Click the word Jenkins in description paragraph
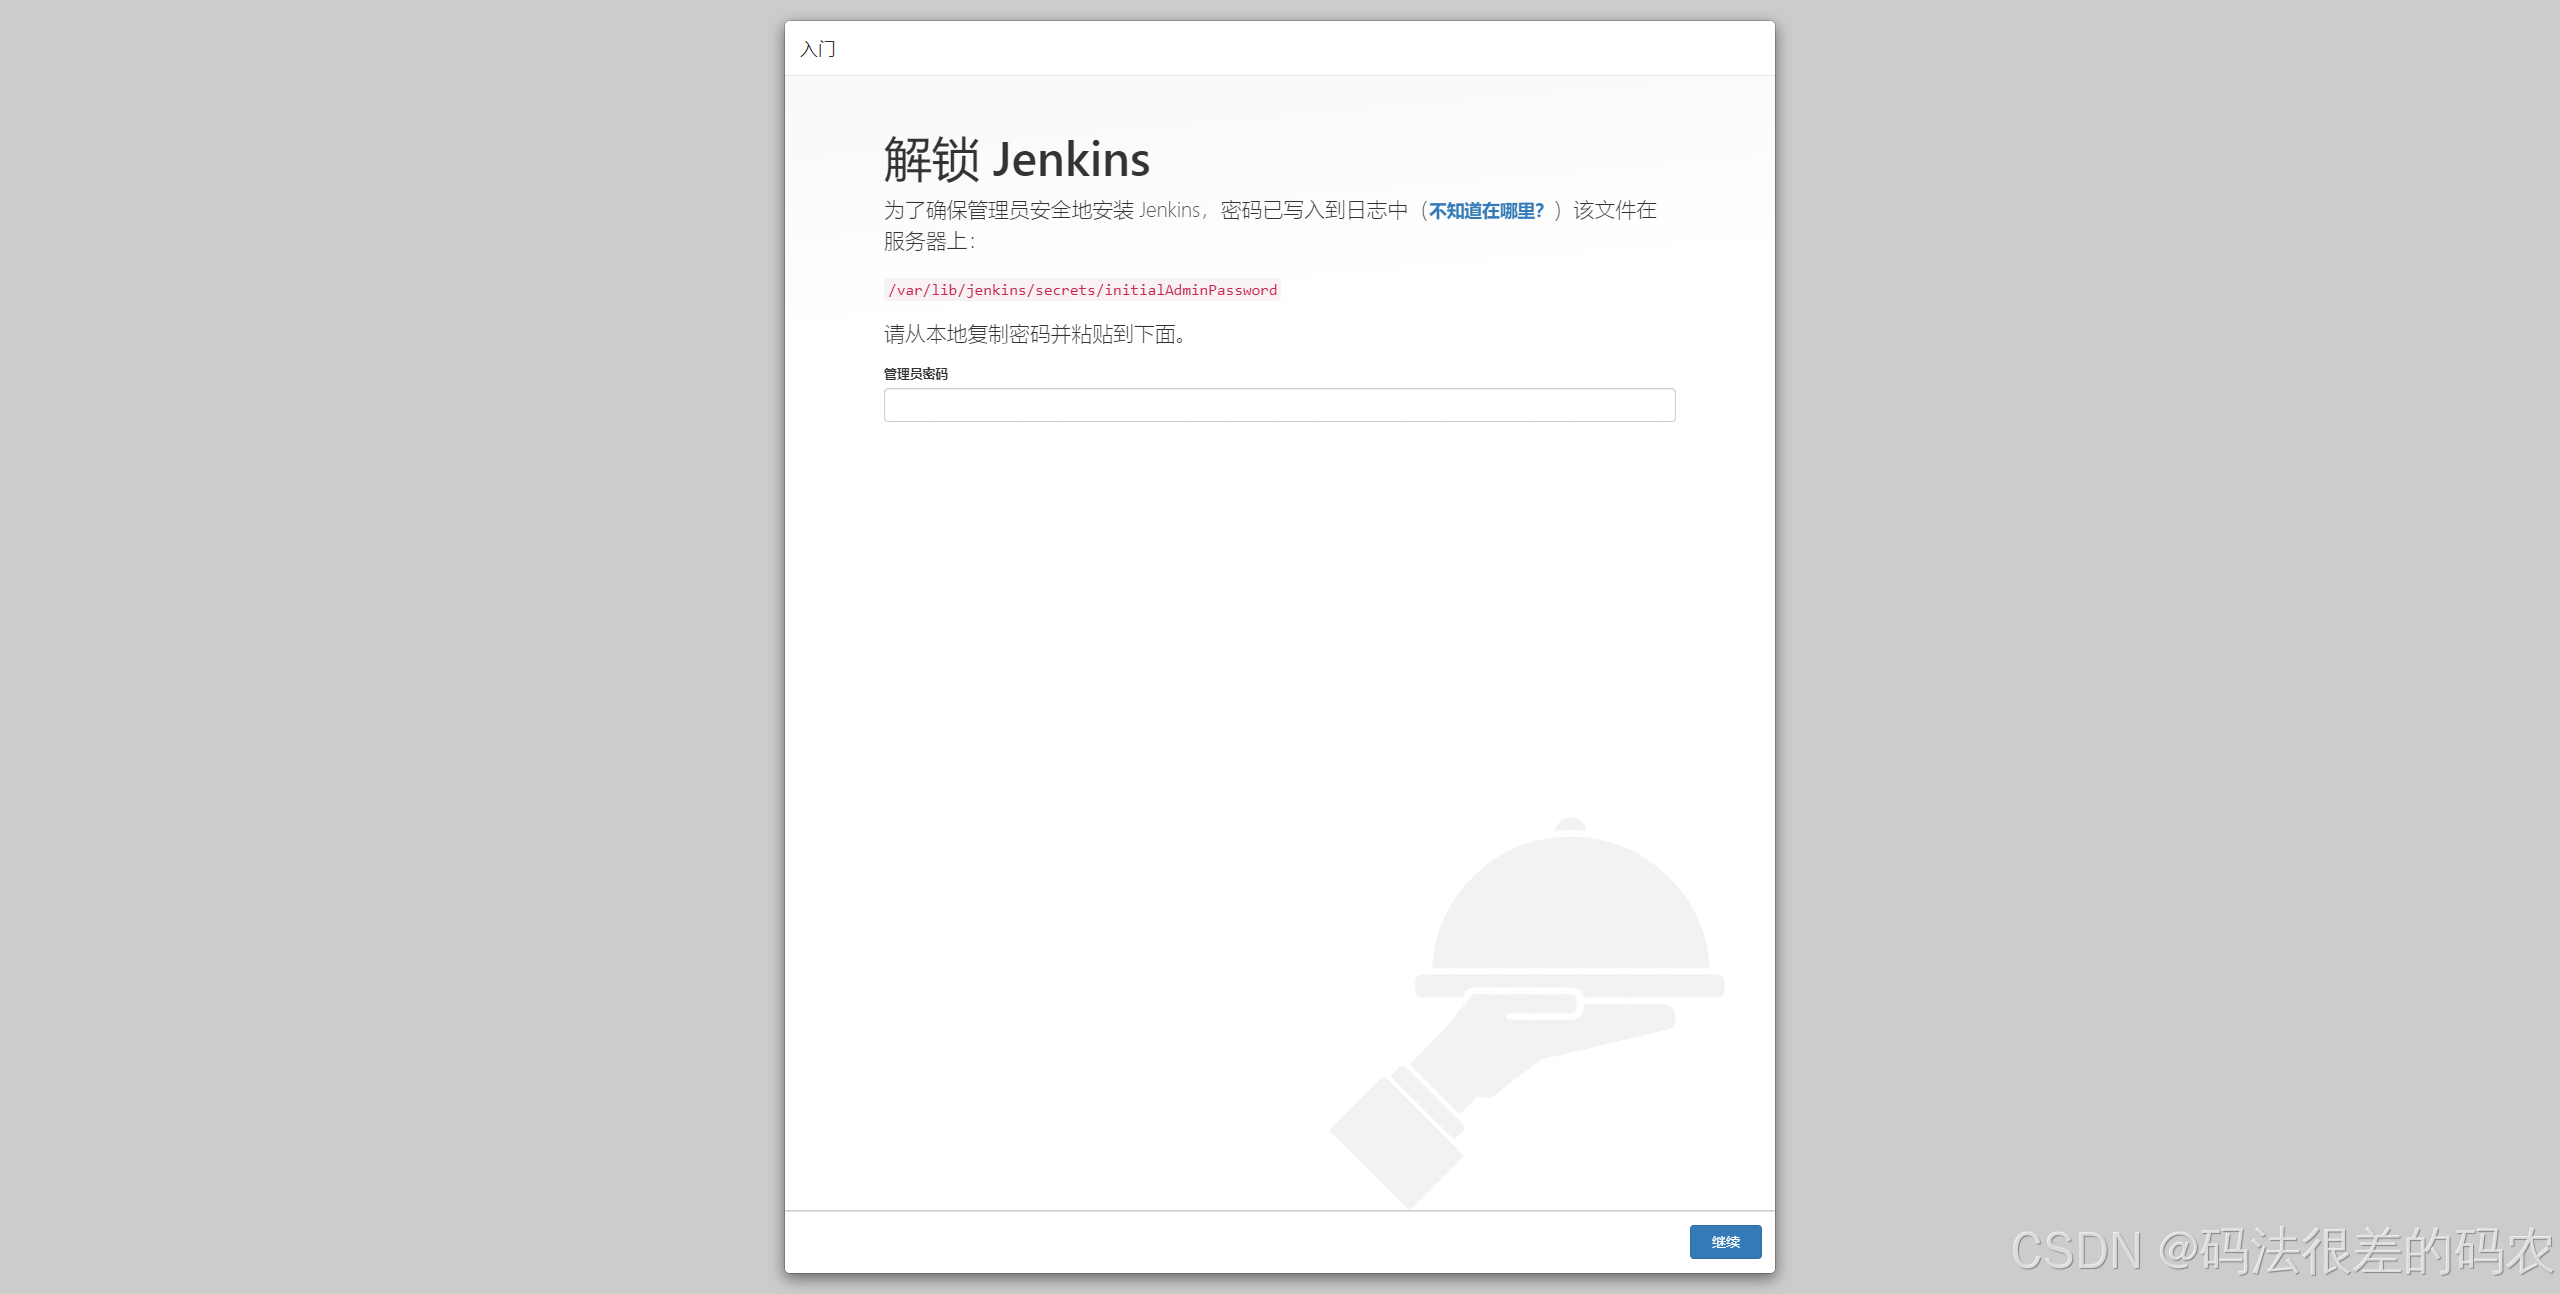Screen dimensions: 2560x1294 [x=1169, y=211]
